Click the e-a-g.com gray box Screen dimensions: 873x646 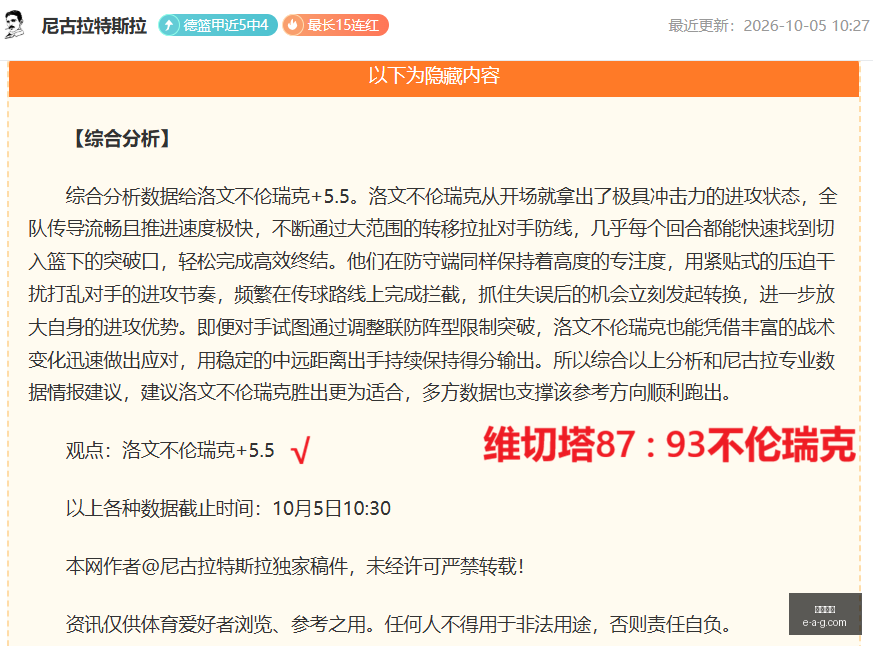coord(825,614)
